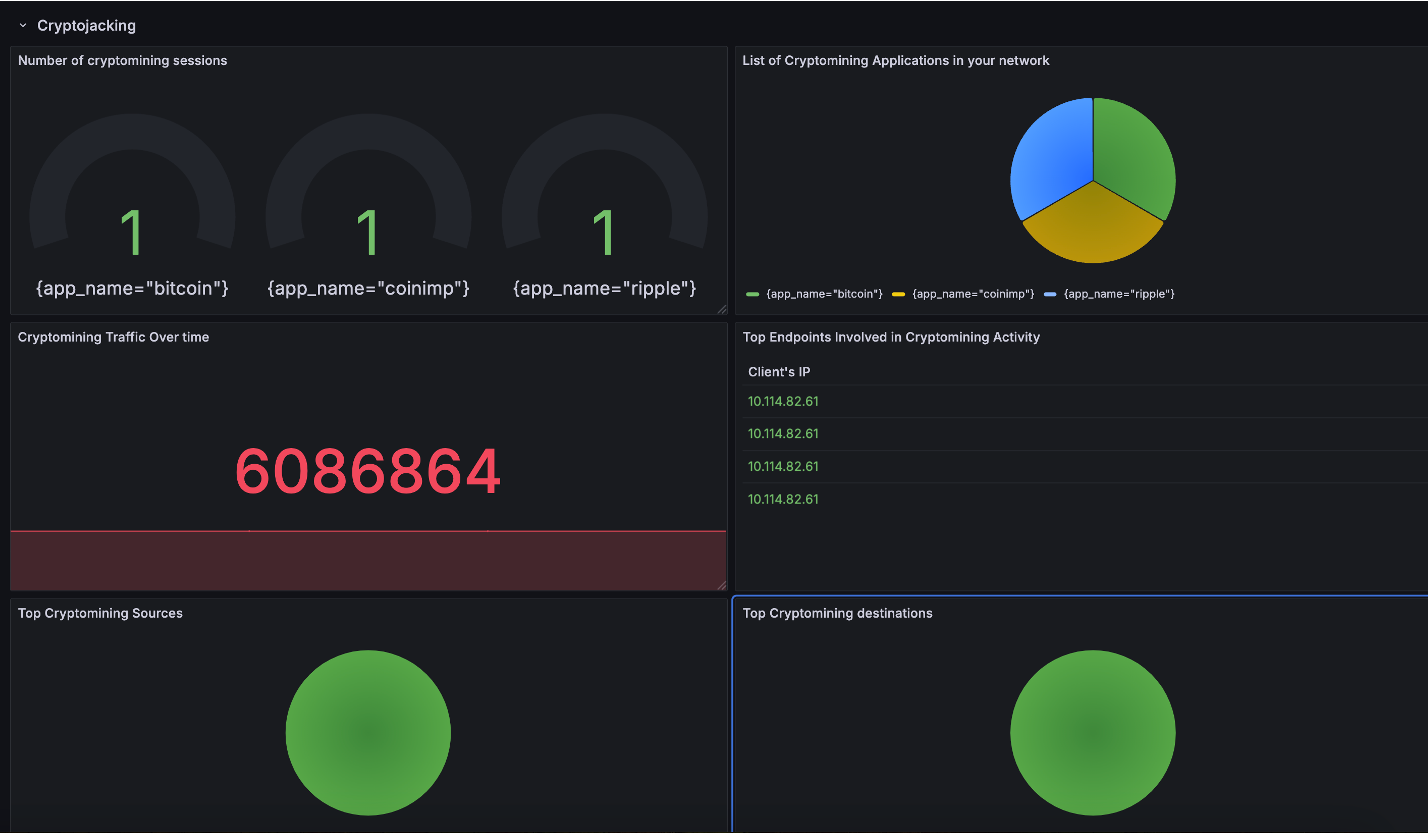Toggle the coinimp series in the pie legend
1428x834 pixels.
point(973,294)
